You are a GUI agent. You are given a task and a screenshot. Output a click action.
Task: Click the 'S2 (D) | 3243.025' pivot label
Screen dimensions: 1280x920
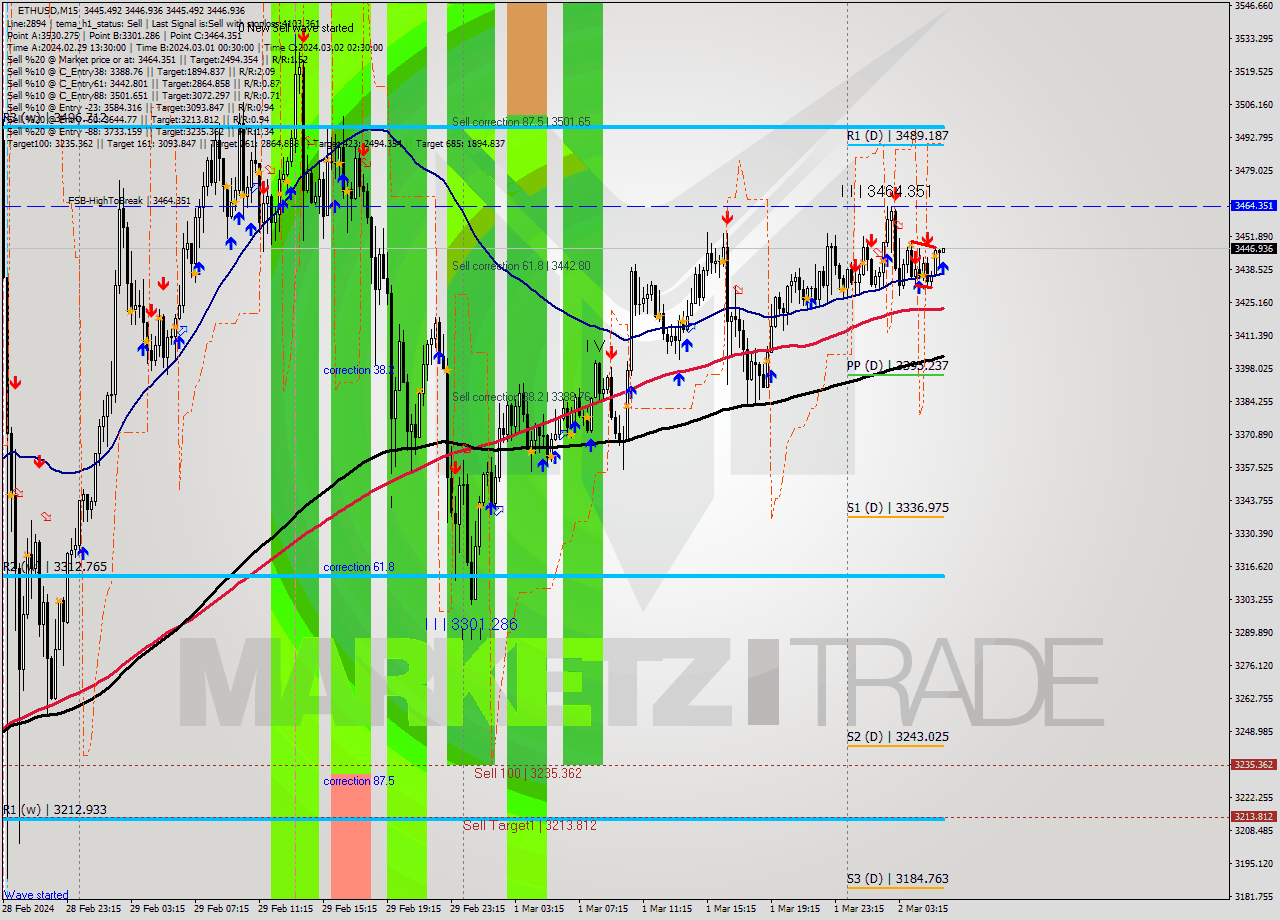click(x=898, y=737)
